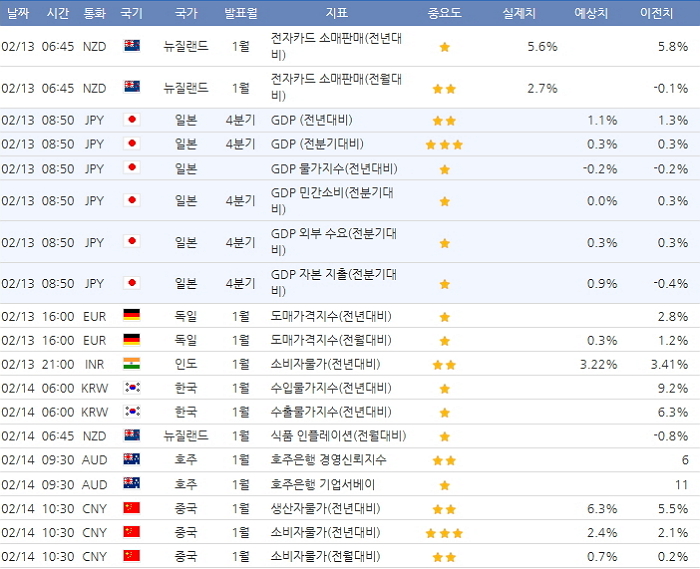Select the 호주은행 경영신뢰지수 indicator
This screenshot has height=569, width=700.
coord(329,460)
